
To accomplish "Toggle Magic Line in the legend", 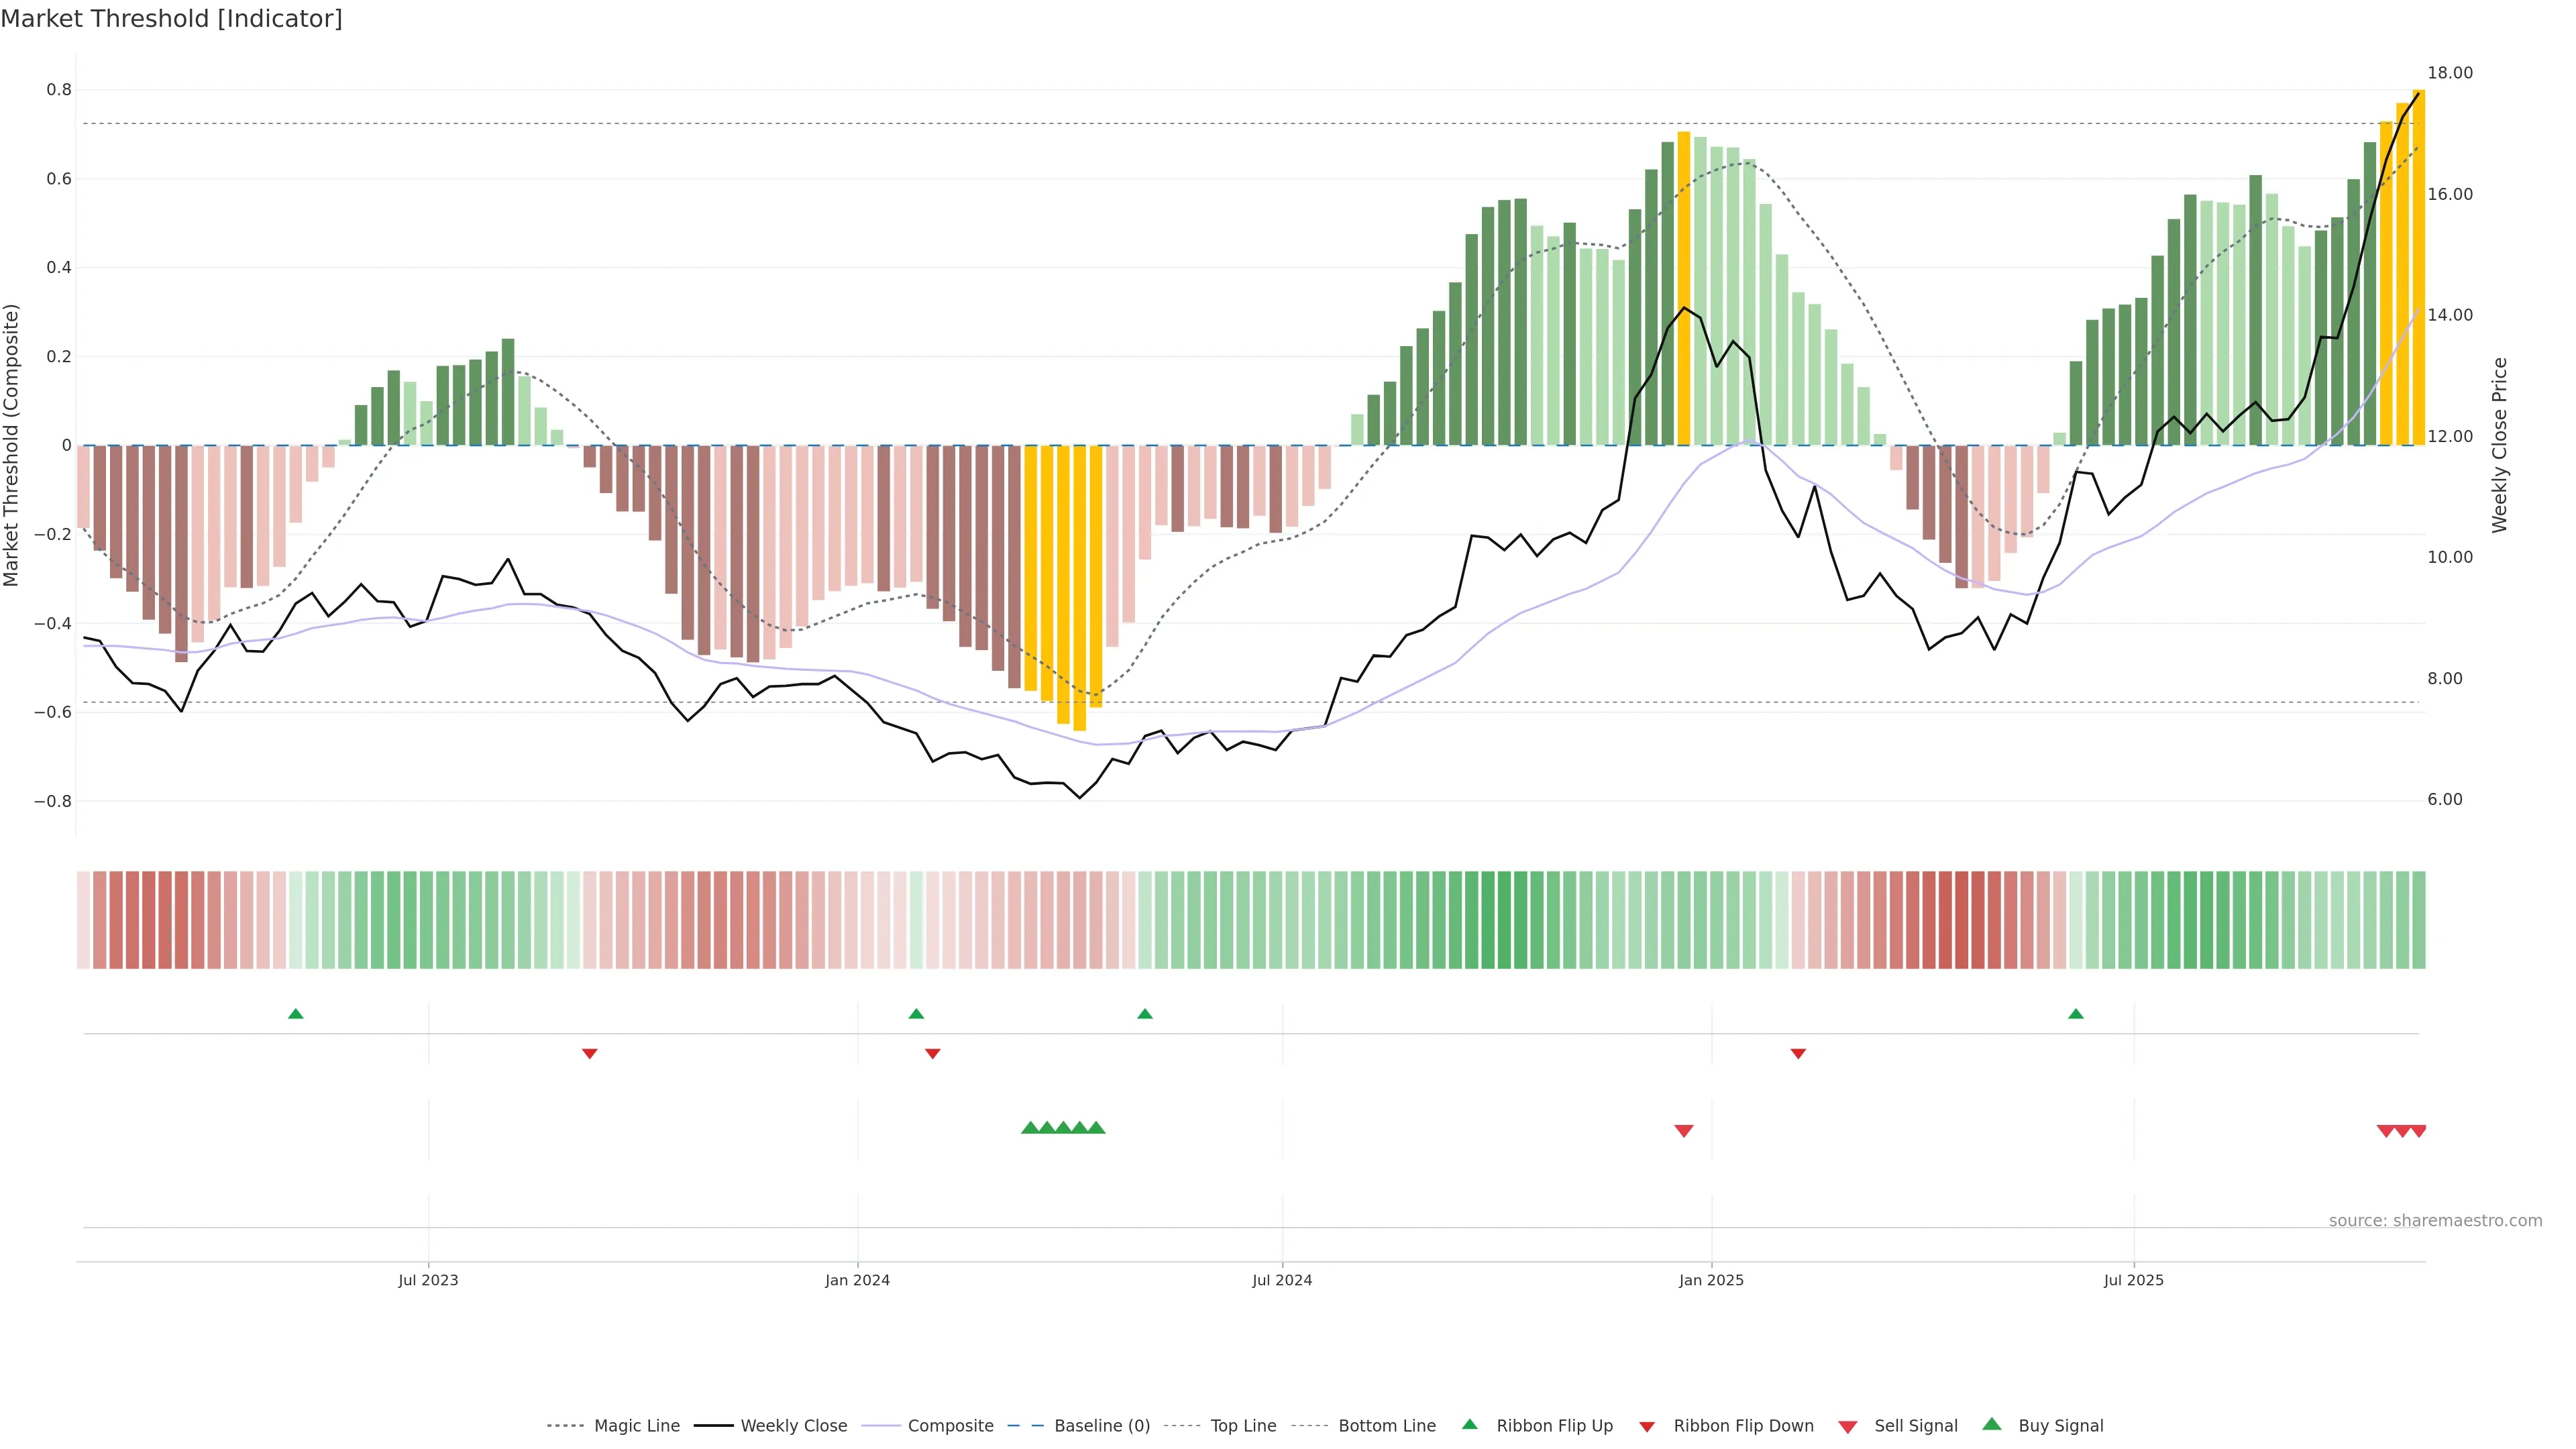I will click(636, 1425).
